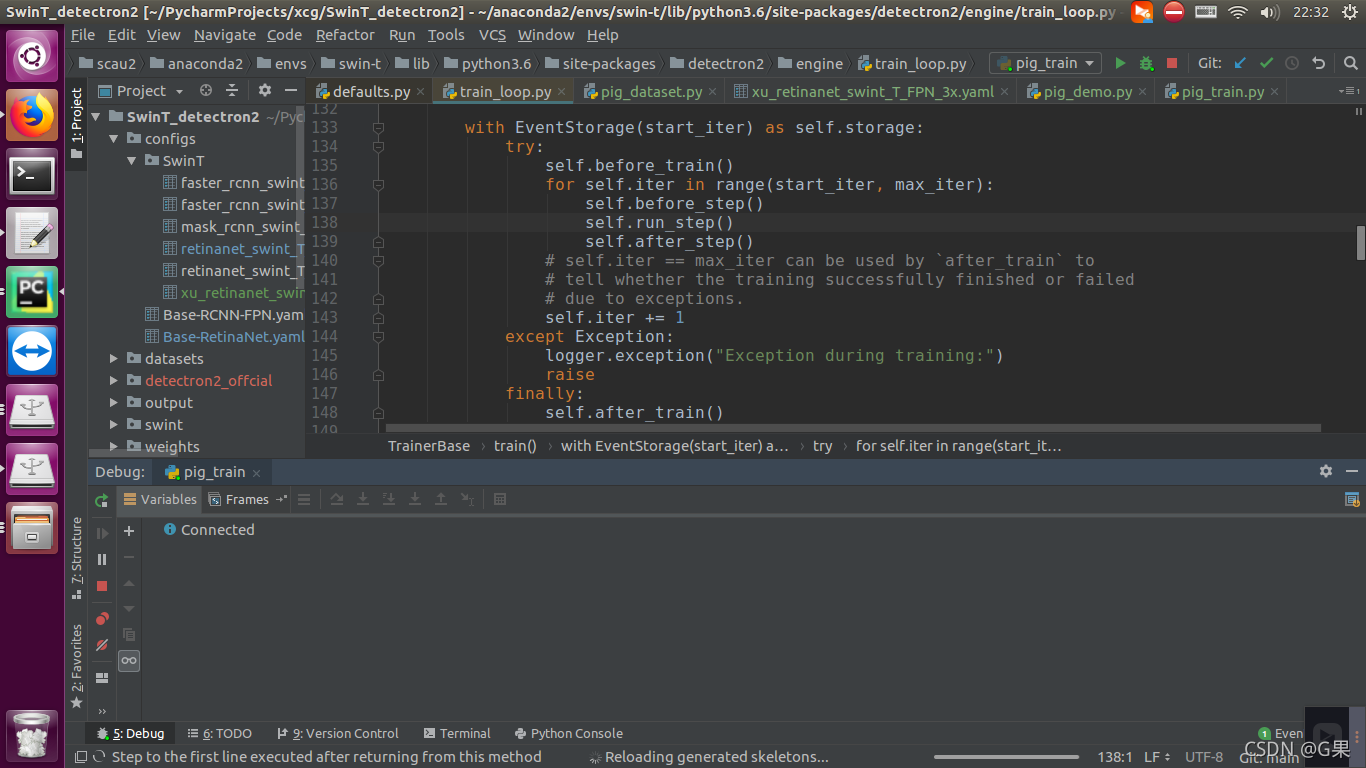1366x768 pixels.
Task: Toggle fold marker at line 133
Action: [x=378, y=128]
